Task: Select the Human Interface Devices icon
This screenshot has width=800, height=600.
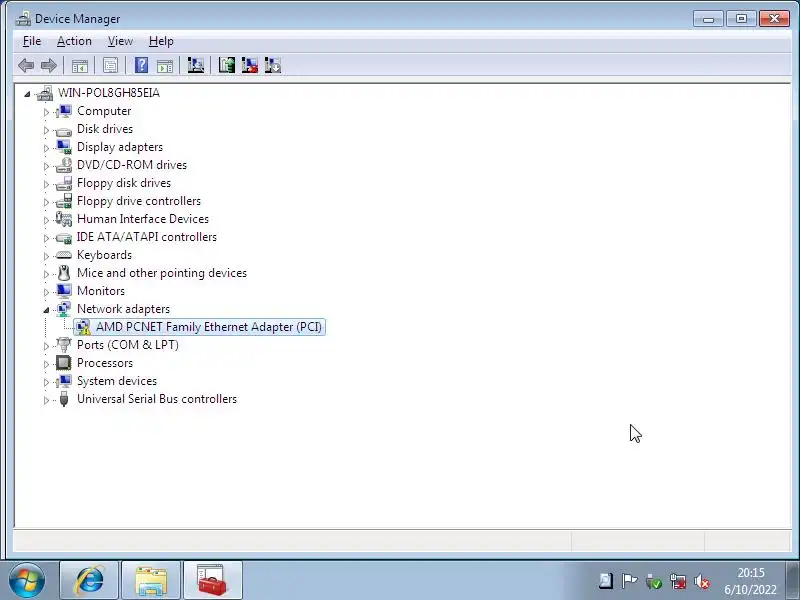Action: click(64, 219)
